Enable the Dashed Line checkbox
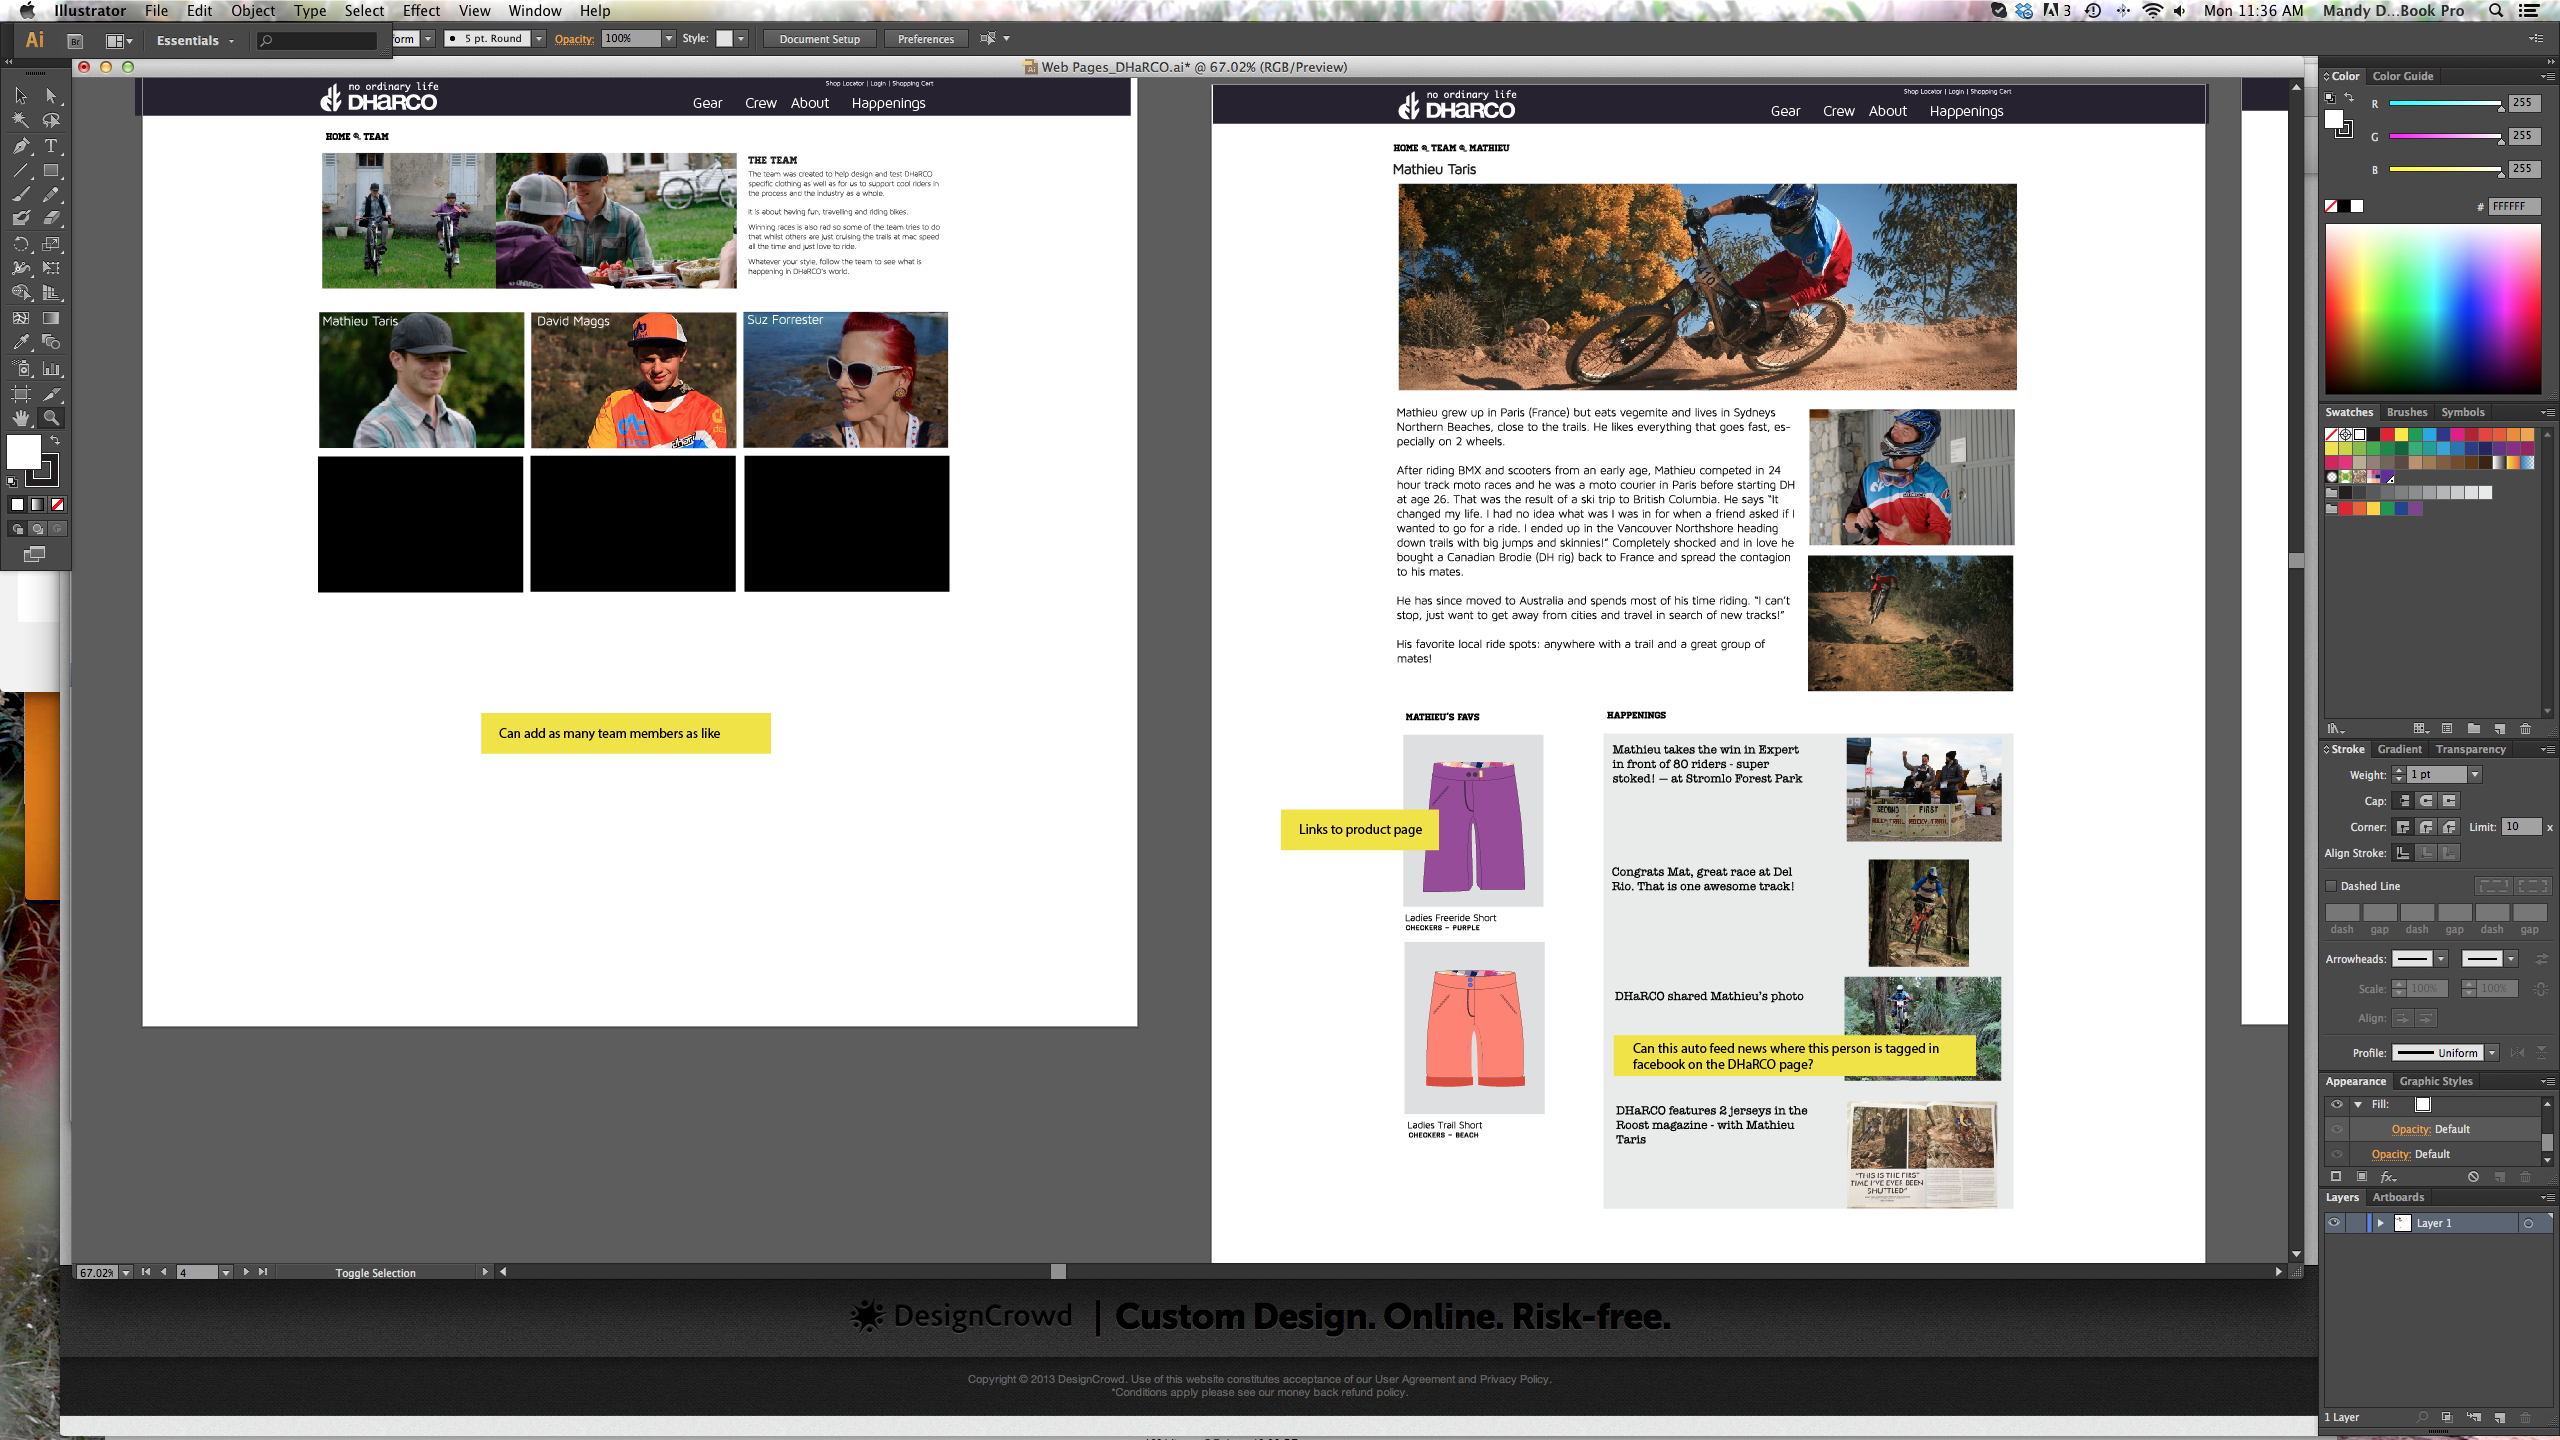 click(2331, 886)
